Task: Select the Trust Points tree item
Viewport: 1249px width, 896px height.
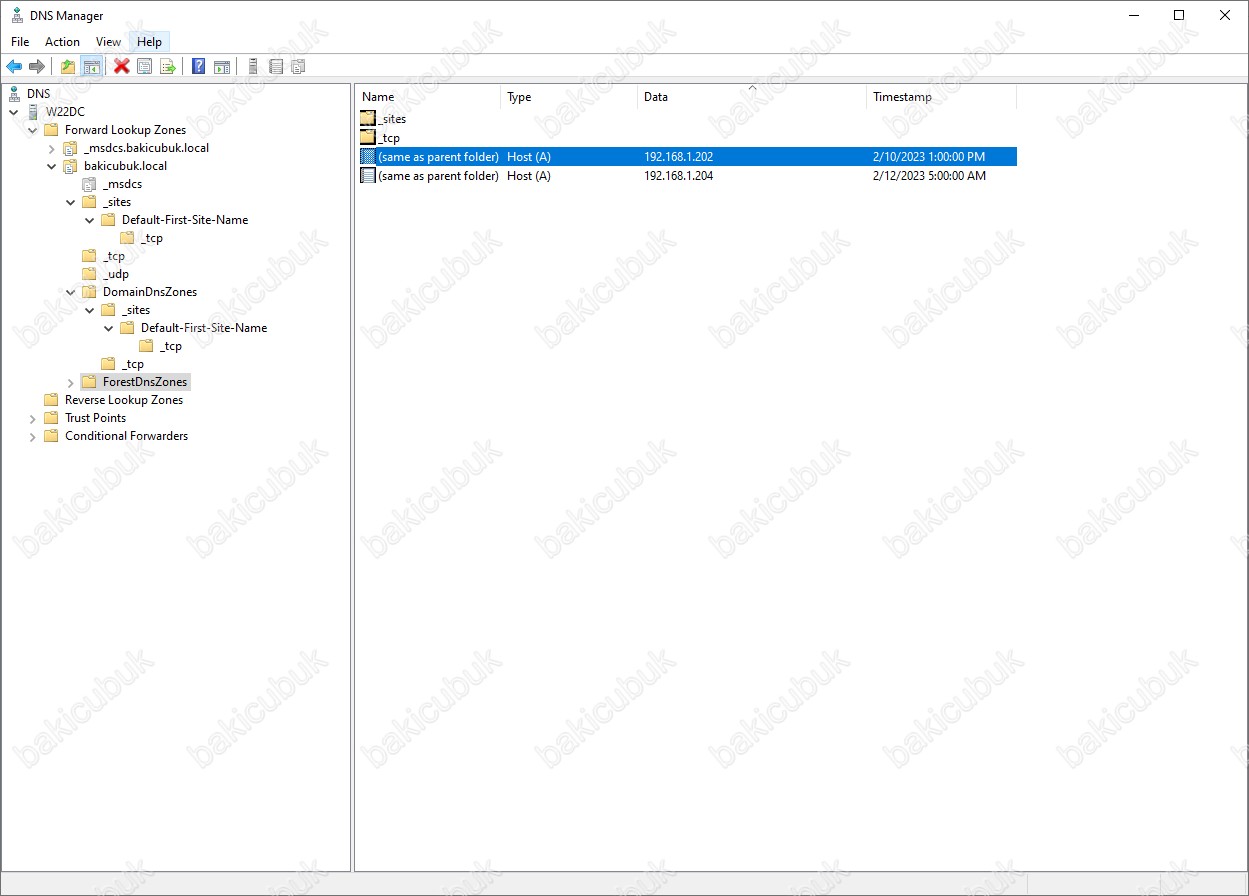Action: pos(96,418)
